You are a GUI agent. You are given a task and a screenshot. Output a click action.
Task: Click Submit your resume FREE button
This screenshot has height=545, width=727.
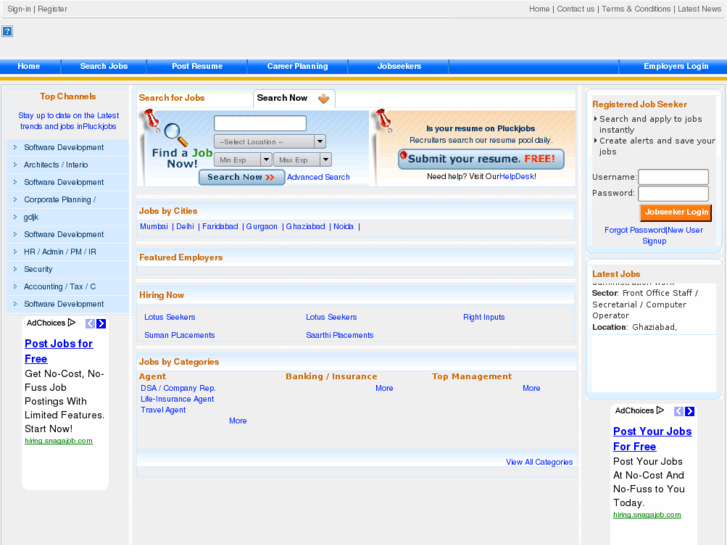(x=481, y=159)
